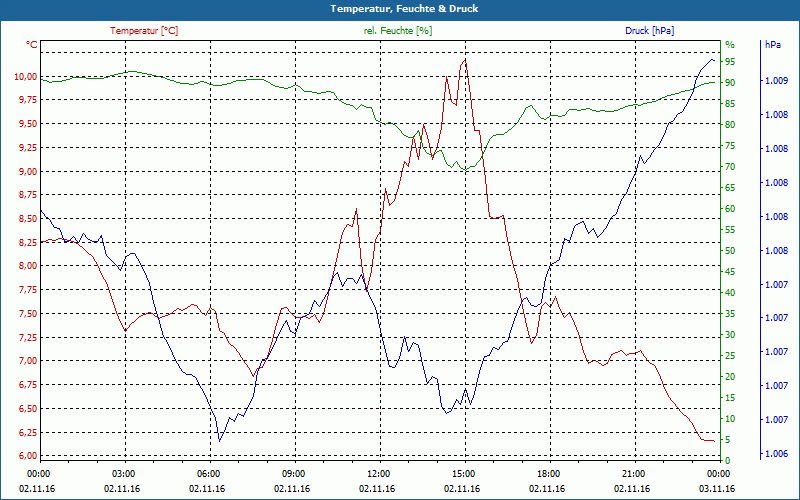
Task: Click the '09:00' time axis label
Action: point(293,474)
